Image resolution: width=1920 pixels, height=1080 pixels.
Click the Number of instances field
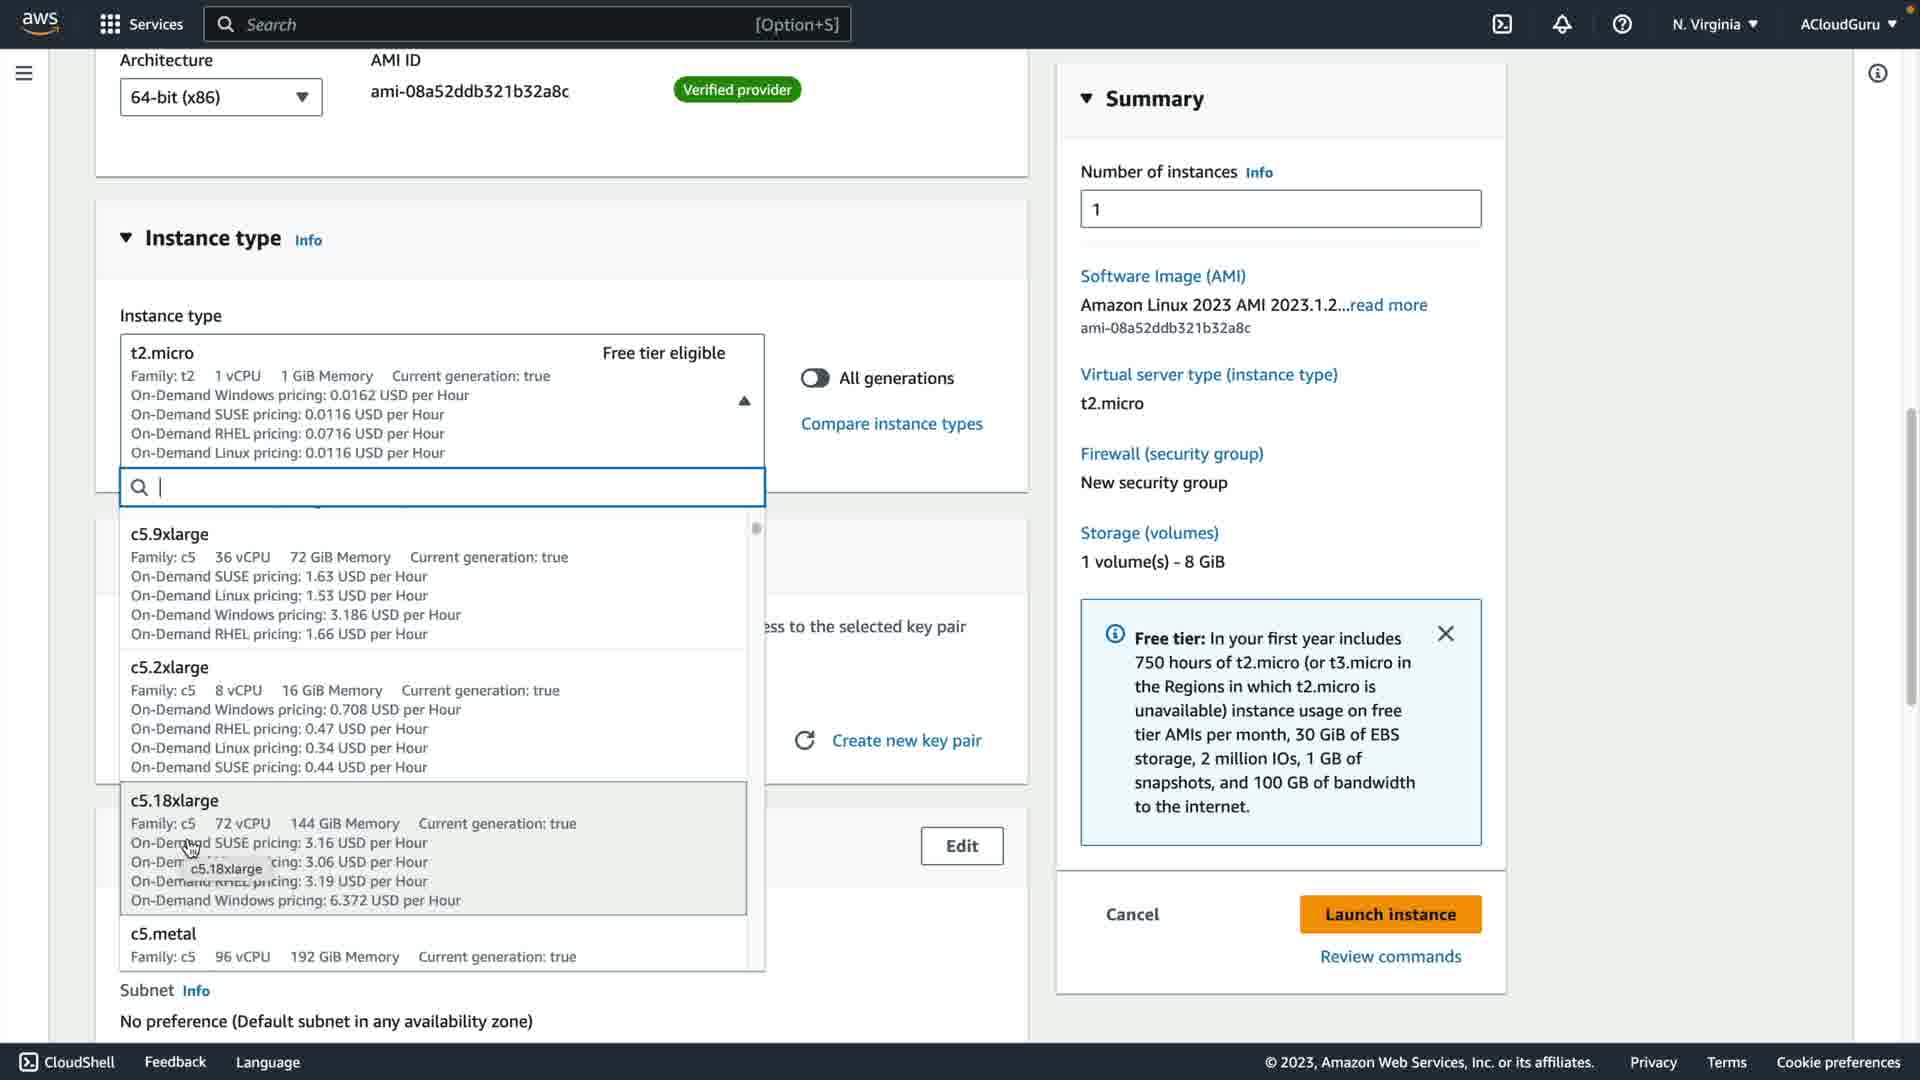(x=1280, y=209)
